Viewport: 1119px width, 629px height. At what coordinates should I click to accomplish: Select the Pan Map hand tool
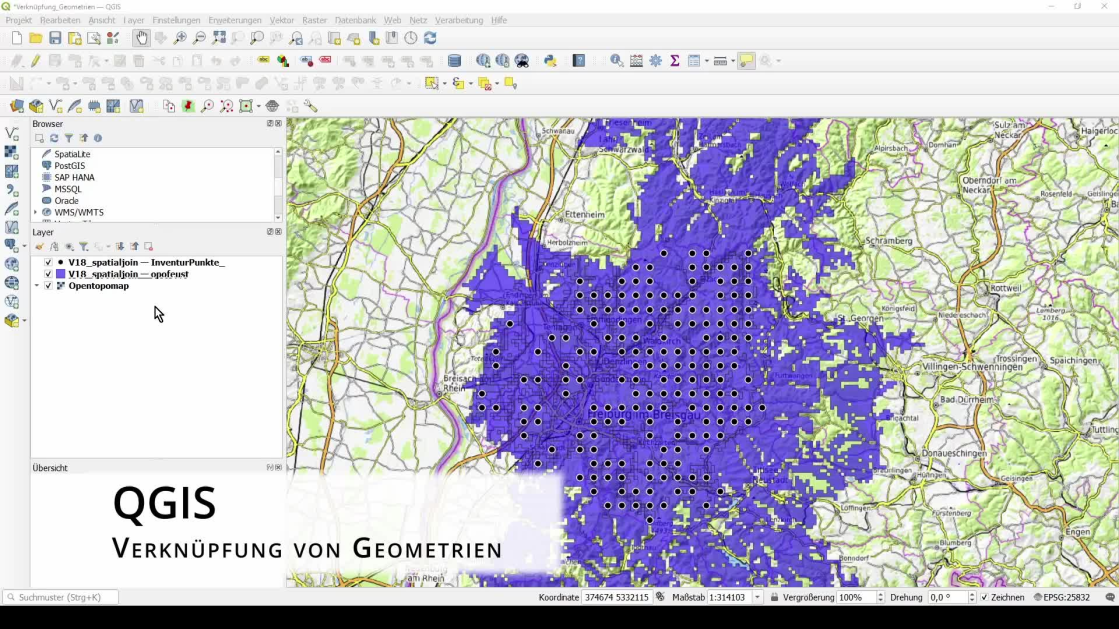pos(141,38)
